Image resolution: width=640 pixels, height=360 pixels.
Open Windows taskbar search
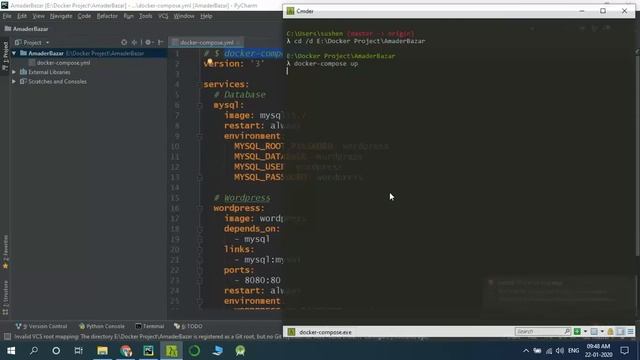(34, 351)
